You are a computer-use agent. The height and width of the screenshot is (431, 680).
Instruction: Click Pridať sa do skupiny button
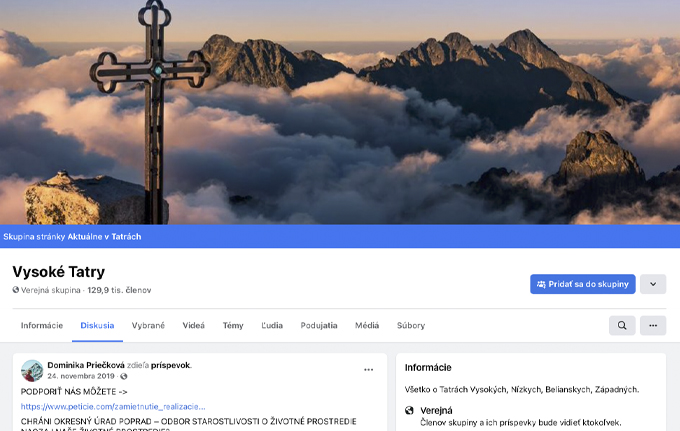(582, 284)
